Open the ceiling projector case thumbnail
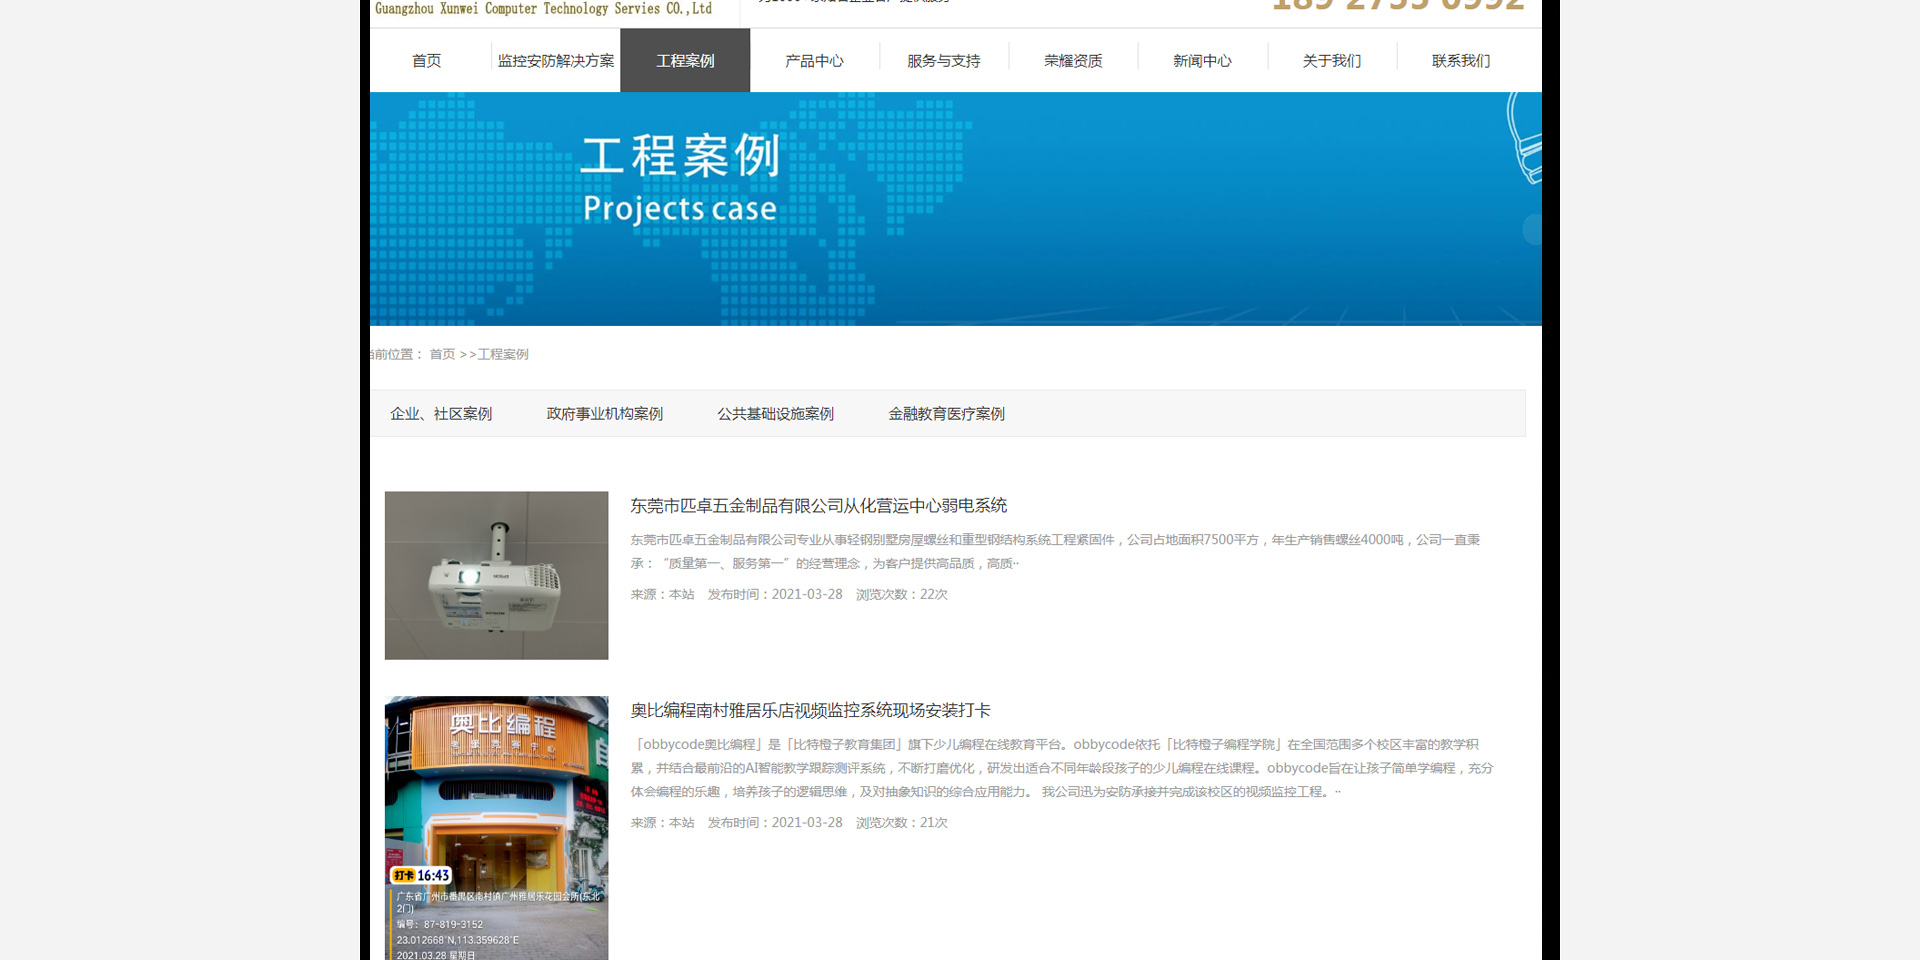Viewport: 1920px width, 960px height. [496, 575]
